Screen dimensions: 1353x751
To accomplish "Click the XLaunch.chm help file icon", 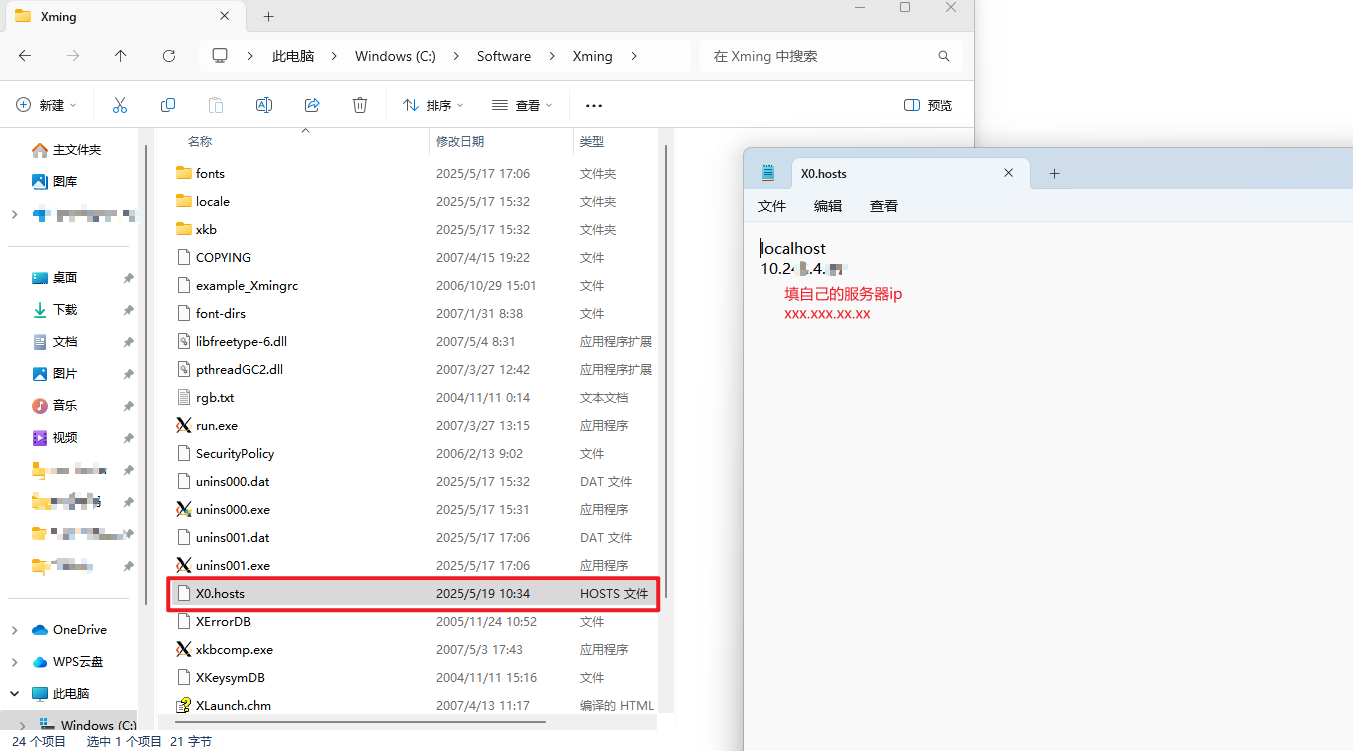I will (x=183, y=705).
